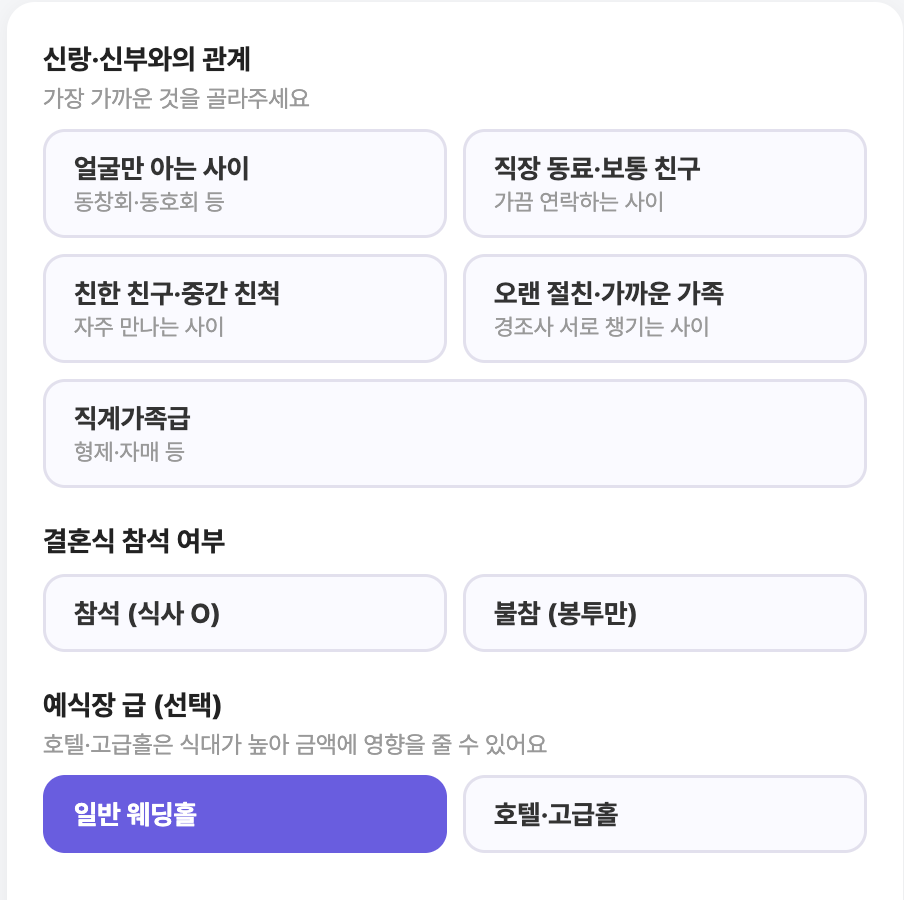This screenshot has width=904, height=900.
Task: Select the 얼굴만 아는 사이 option
Action: [244, 183]
